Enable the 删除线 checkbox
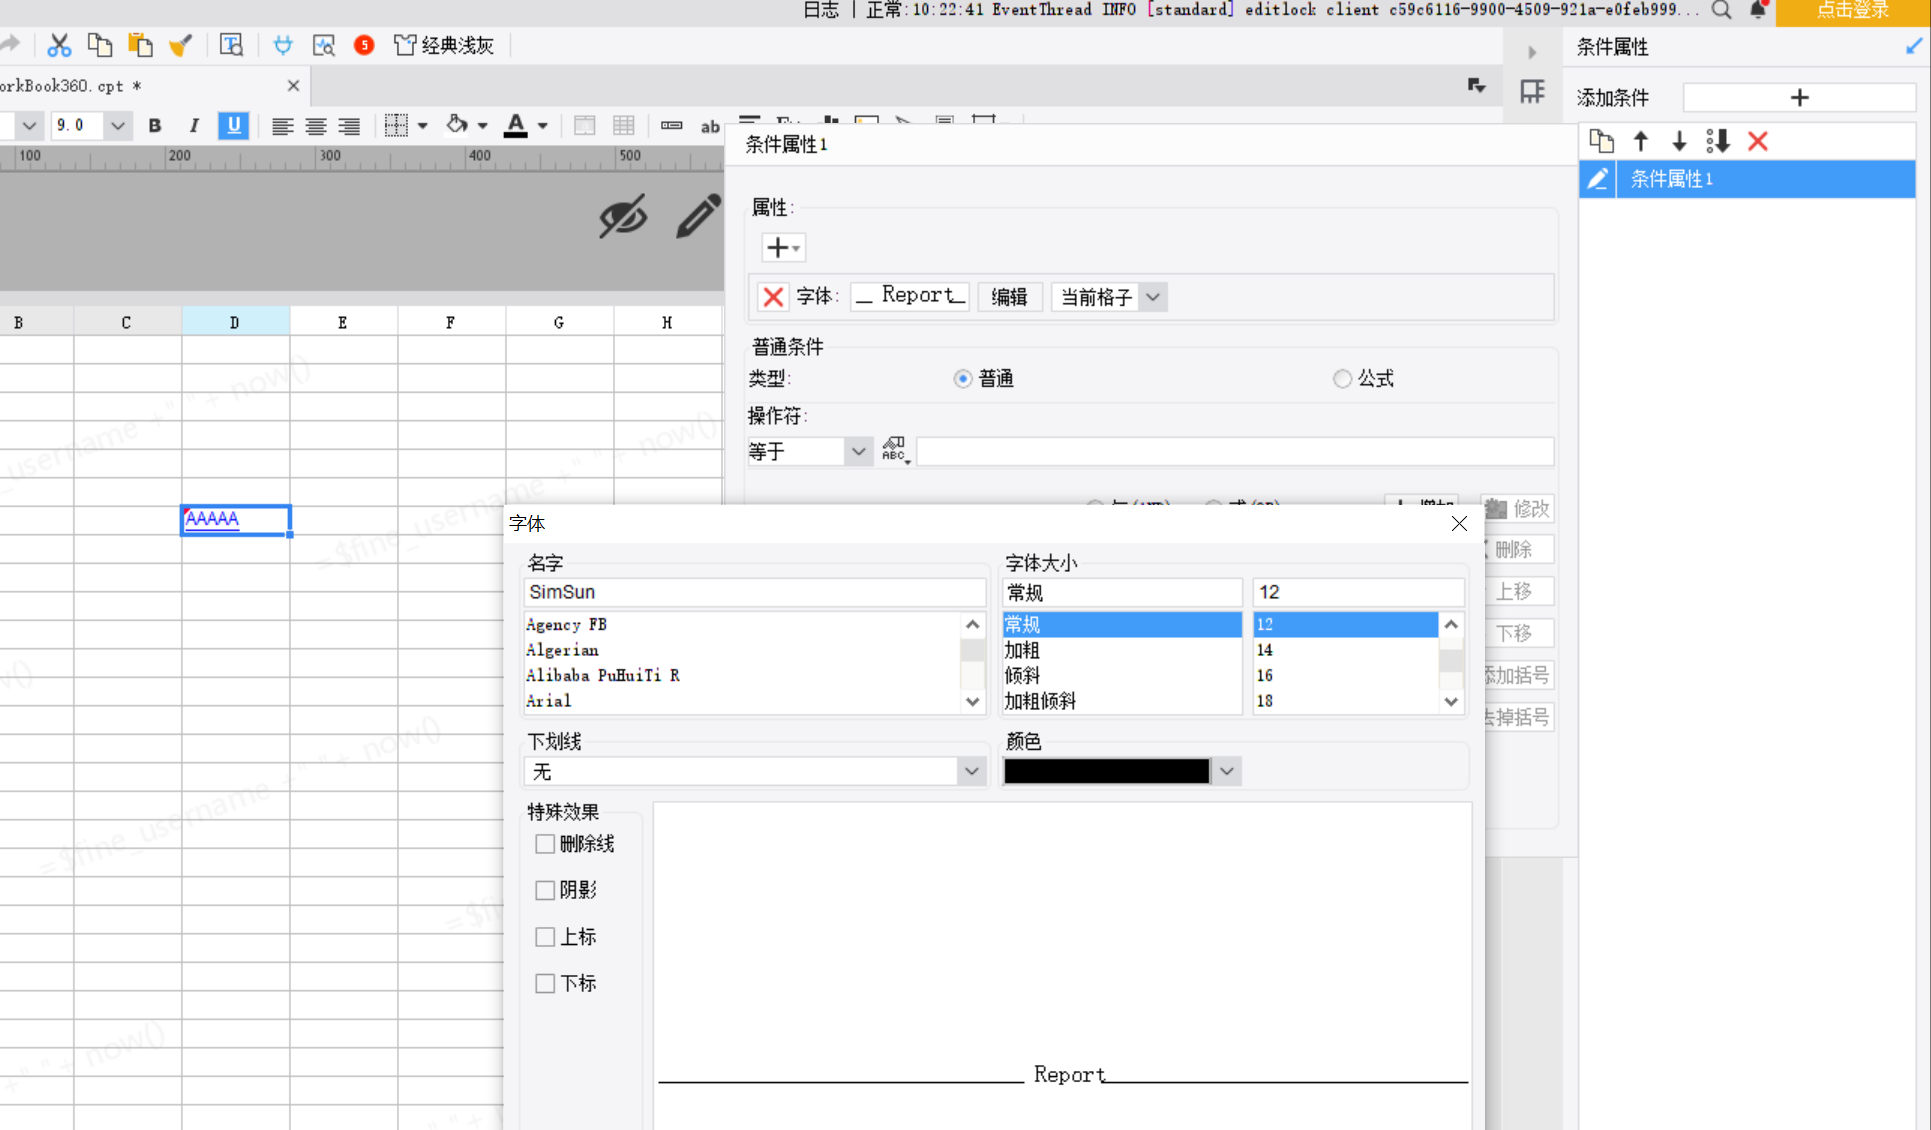This screenshot has width=1931, height=1130. coord(545,844)
